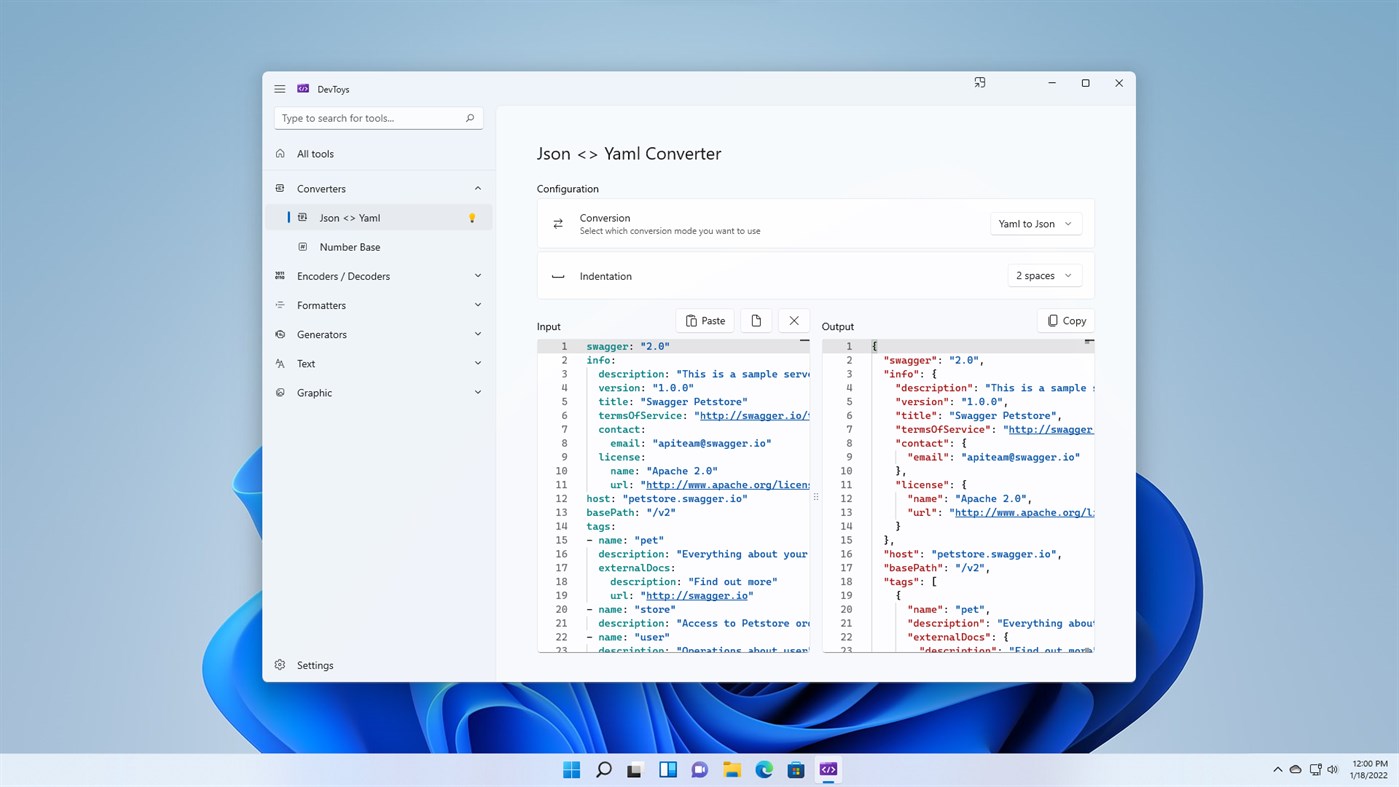This screenshot has width=1399, height=787.
Task: Open a file into the Input editor
Action: [756, 320]
